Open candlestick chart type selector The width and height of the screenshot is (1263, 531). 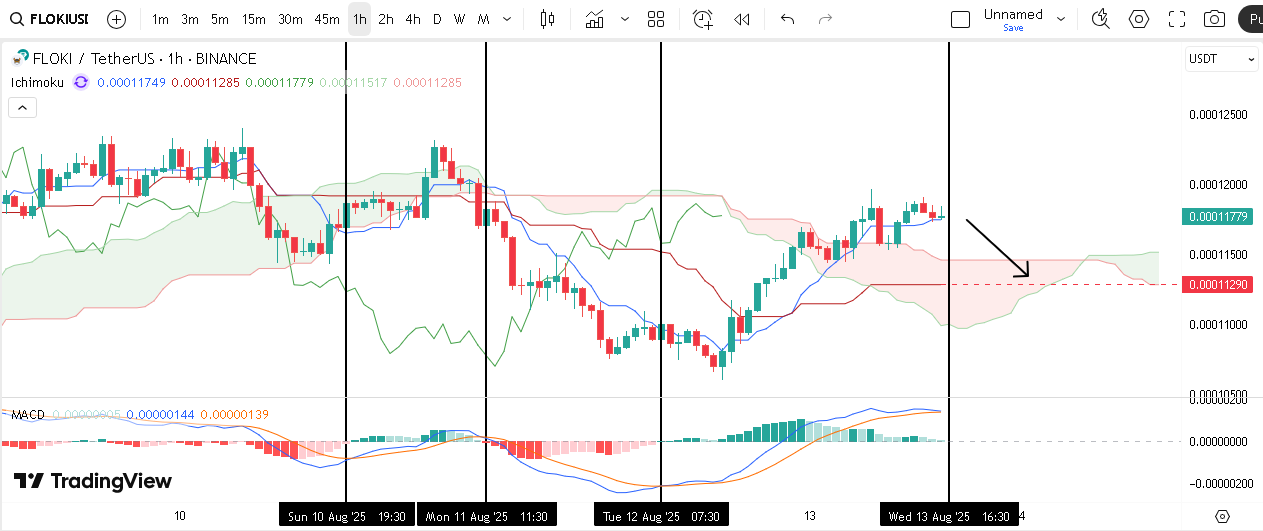click(546, 19)
